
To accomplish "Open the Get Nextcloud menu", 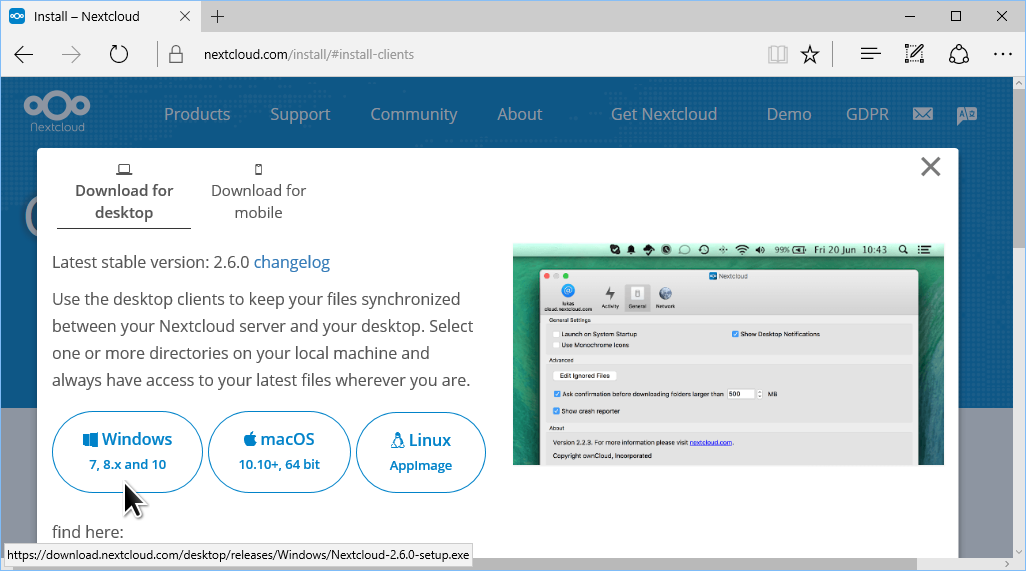I will [x=663, y=114].
